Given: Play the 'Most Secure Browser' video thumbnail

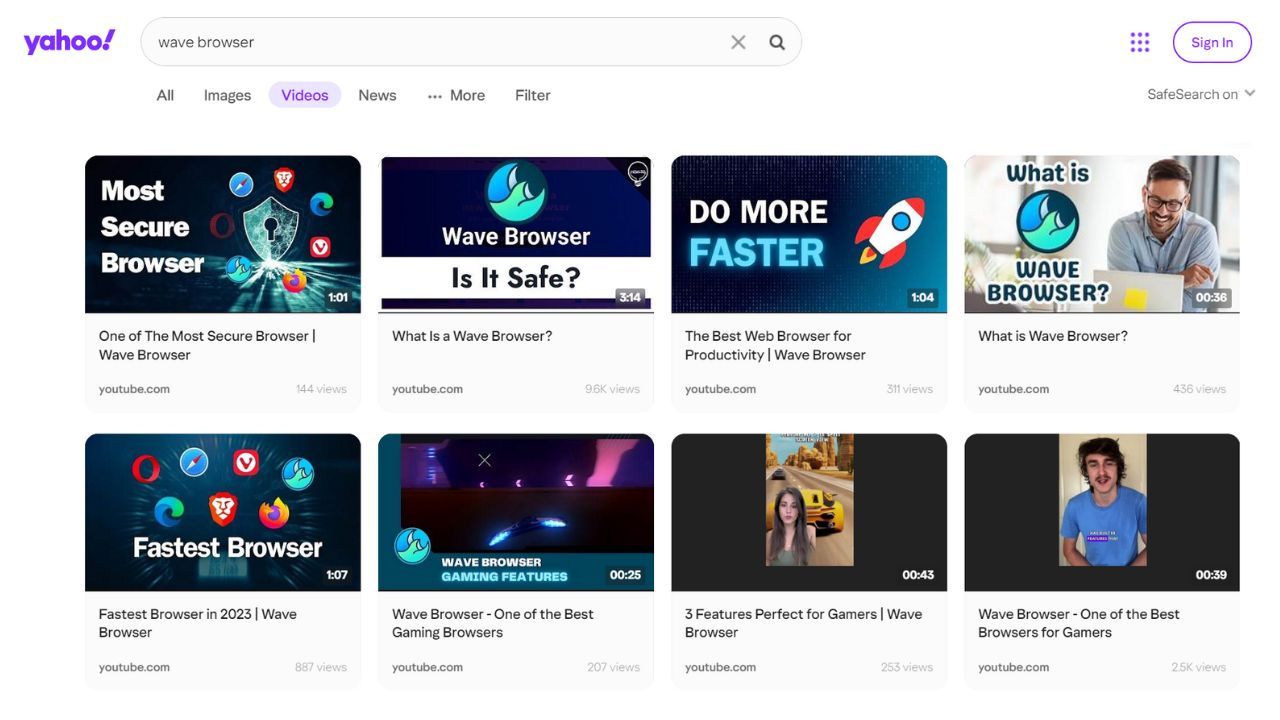Looking at the screenshot, I should pos(222,234).
